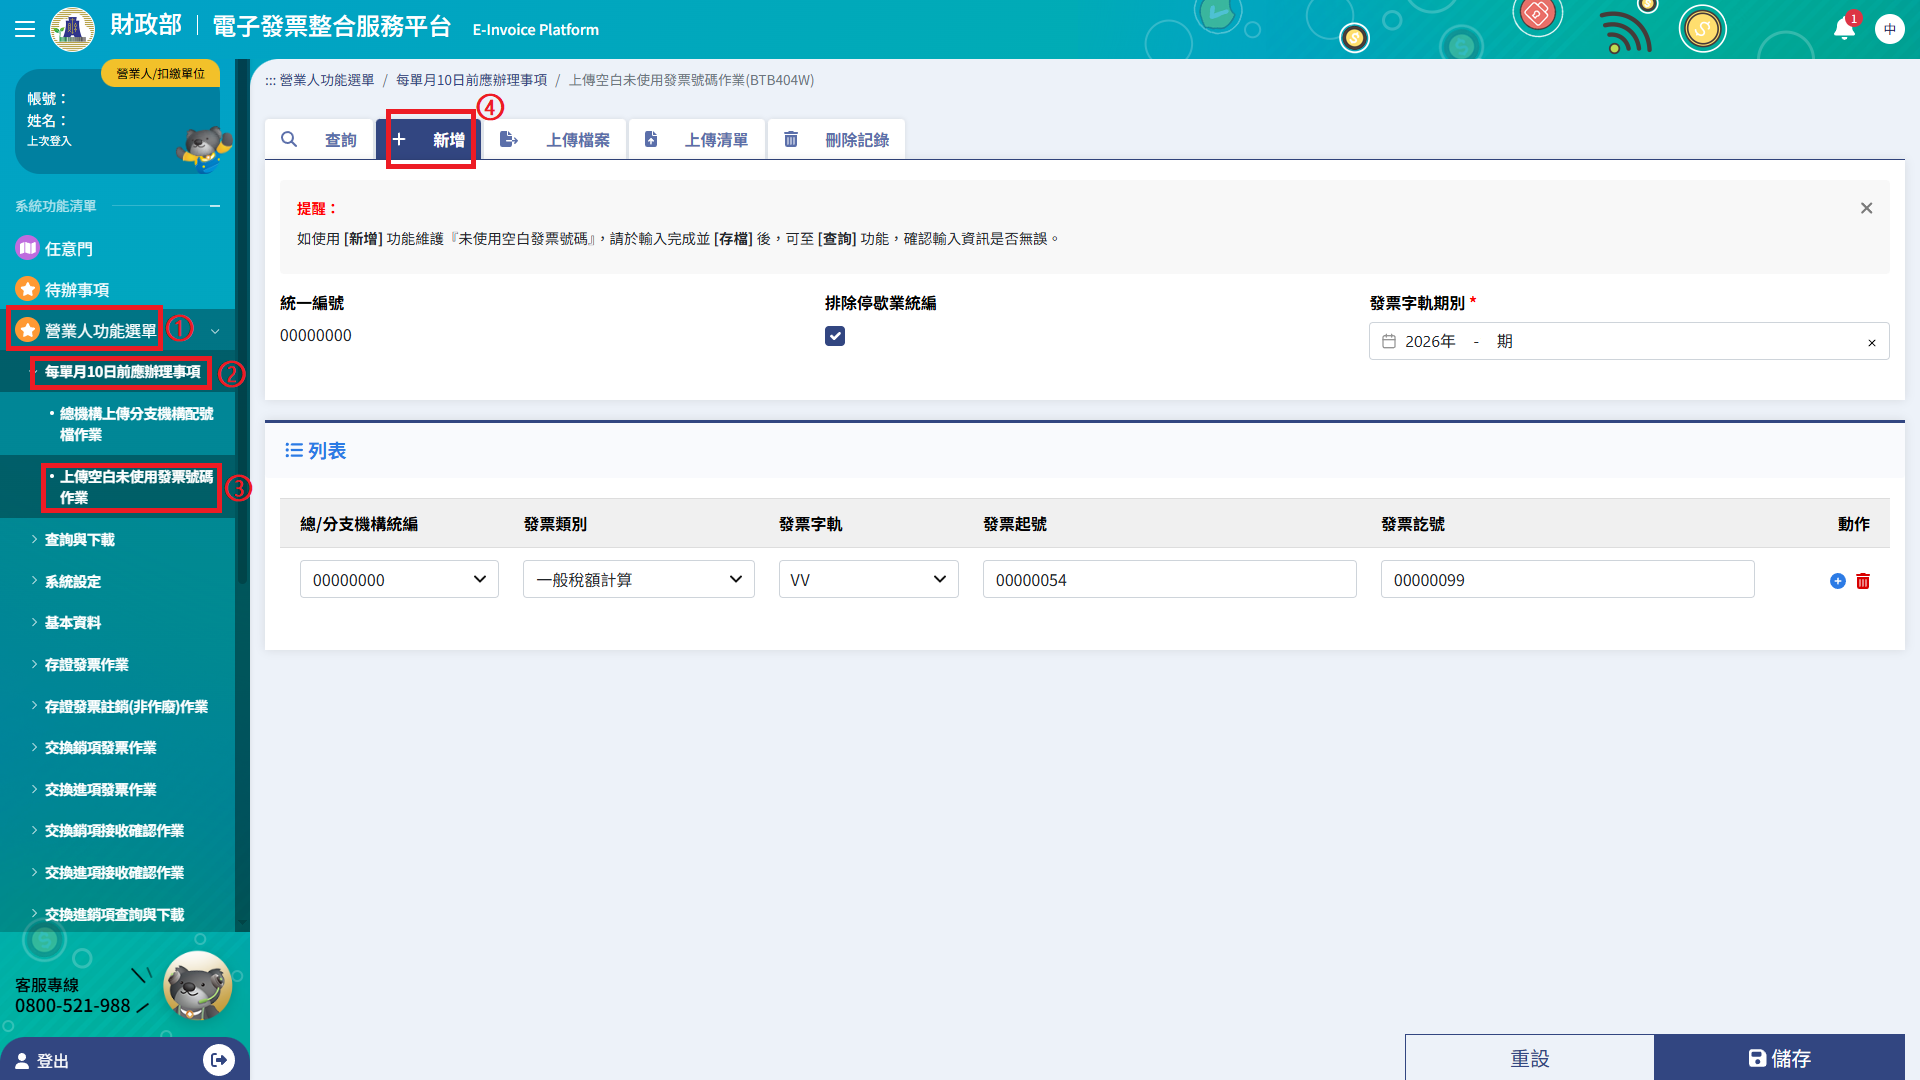This screenshot has height=1080, width=1920.
Task: Click the language switch 中 icon
Action: (1889, 29)
